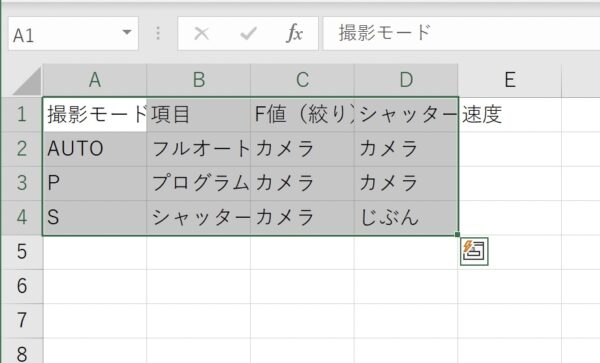Select the cell containing プログラム

coord(199,183)
